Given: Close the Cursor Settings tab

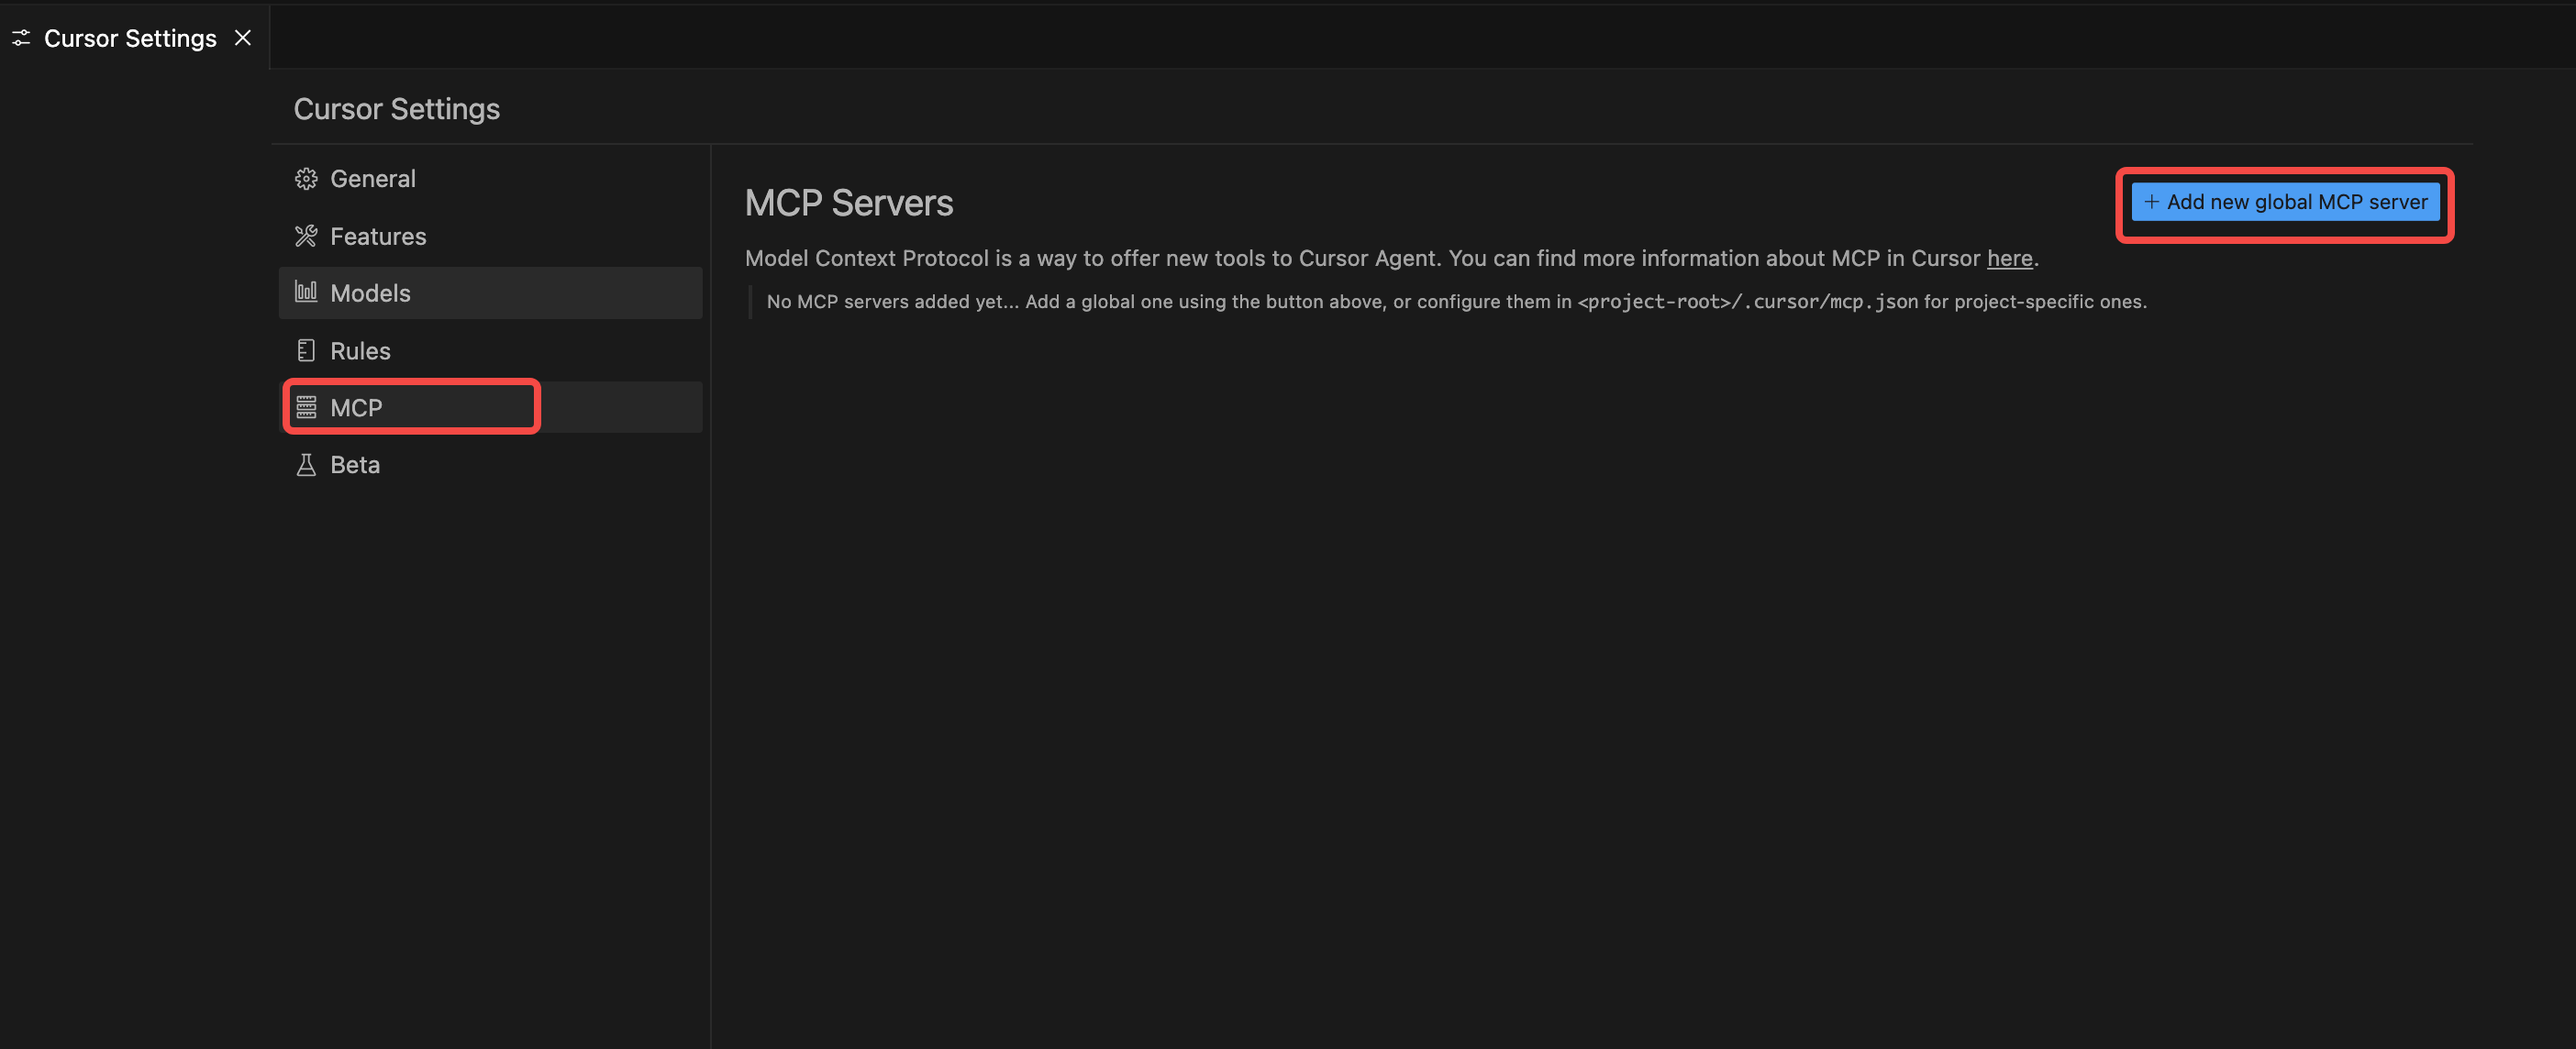Looking at the screenshot, I should click(243, 38).
